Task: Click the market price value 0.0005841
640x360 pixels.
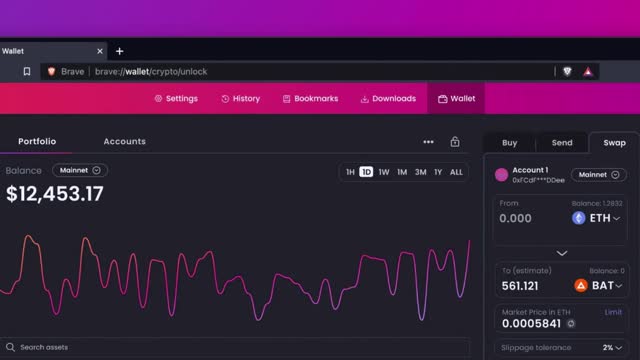Action: (531, 324)
